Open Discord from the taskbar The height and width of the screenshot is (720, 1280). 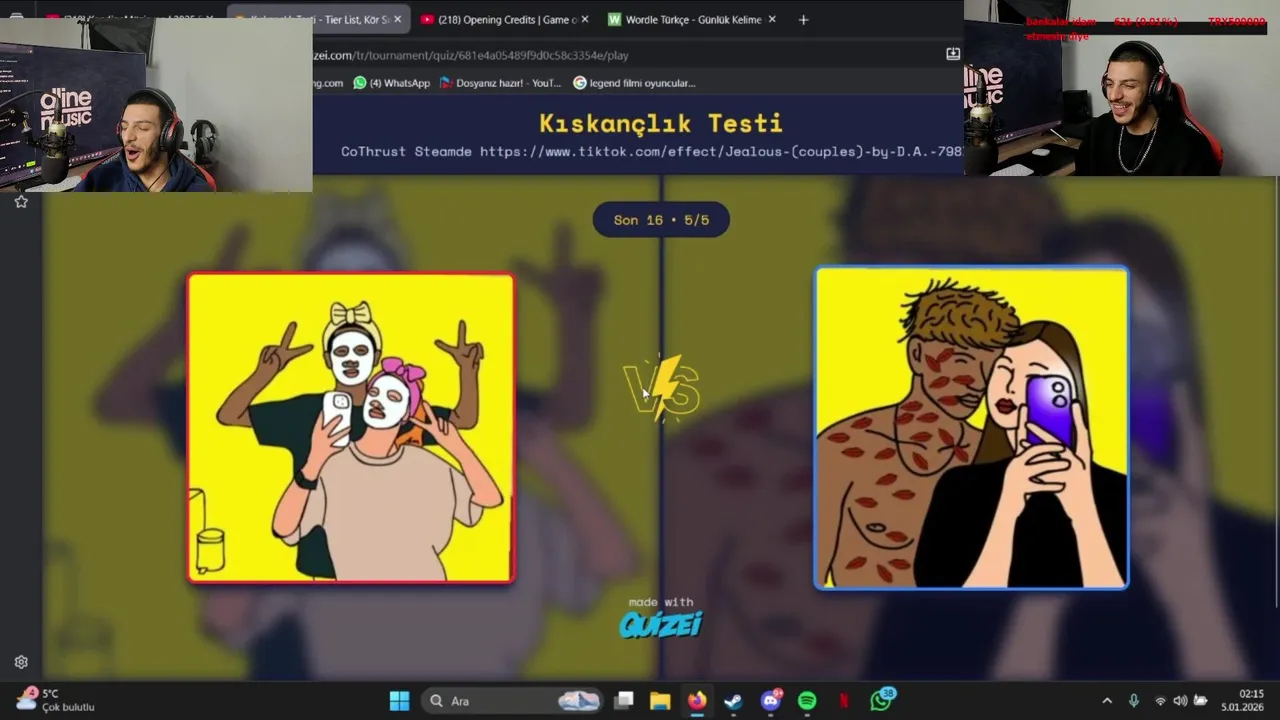coord(770,701)
